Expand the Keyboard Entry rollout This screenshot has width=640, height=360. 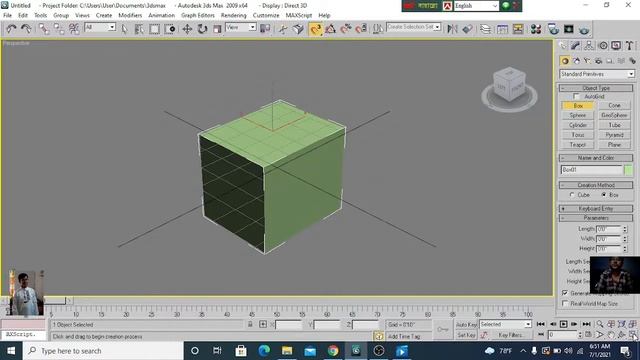point(596,209)
